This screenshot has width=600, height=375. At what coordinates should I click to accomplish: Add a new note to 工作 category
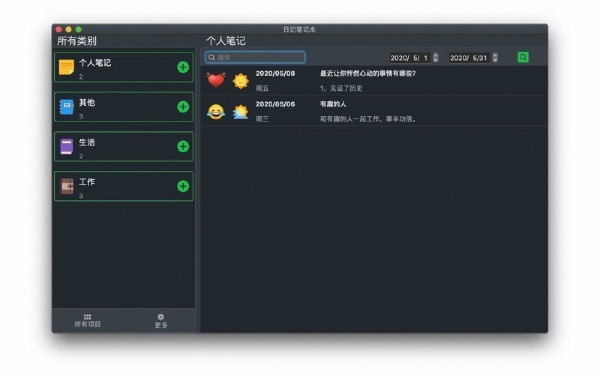tap(183, 186)
